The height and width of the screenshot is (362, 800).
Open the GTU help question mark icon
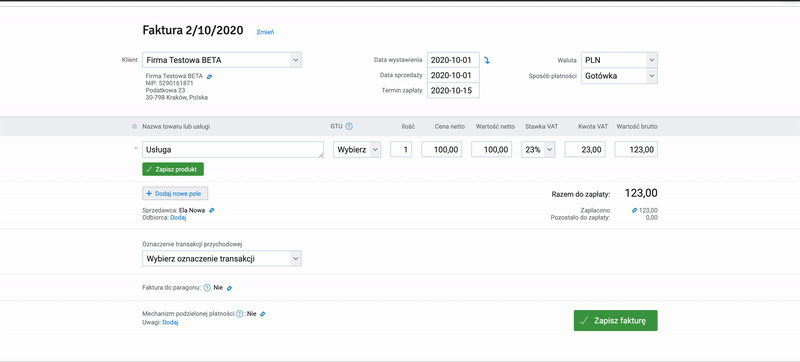pos(349,126)
